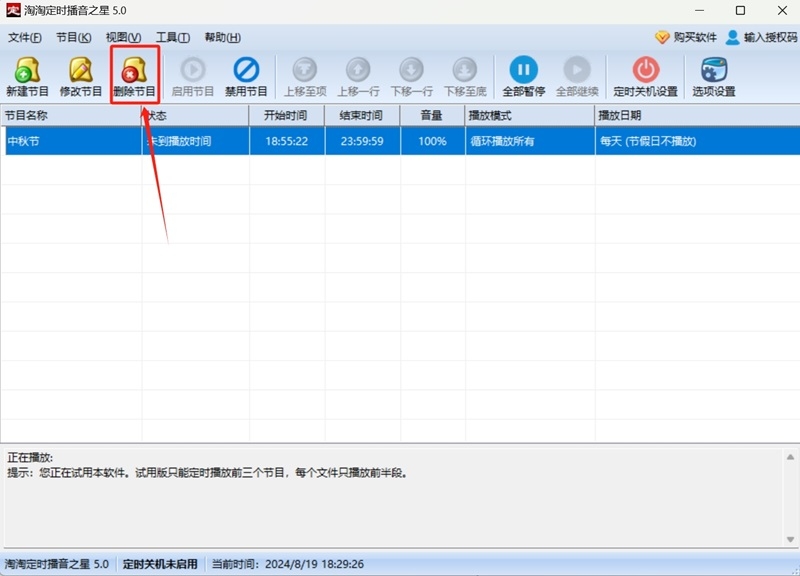The width and height of the screenshot is (800, 576).
Task: Click the 删除节目 delete program icon
Action: (138, 76)
